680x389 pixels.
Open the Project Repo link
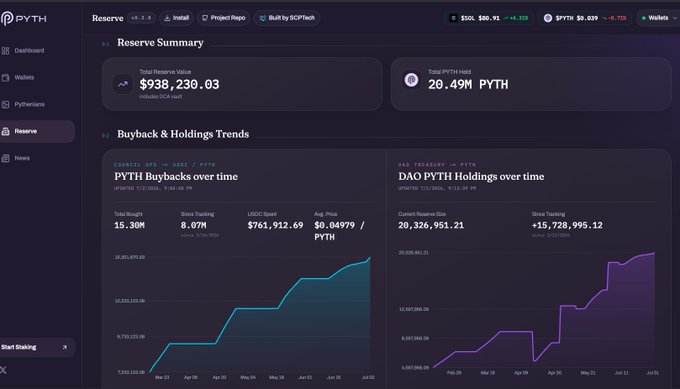[x=223, y=18]
